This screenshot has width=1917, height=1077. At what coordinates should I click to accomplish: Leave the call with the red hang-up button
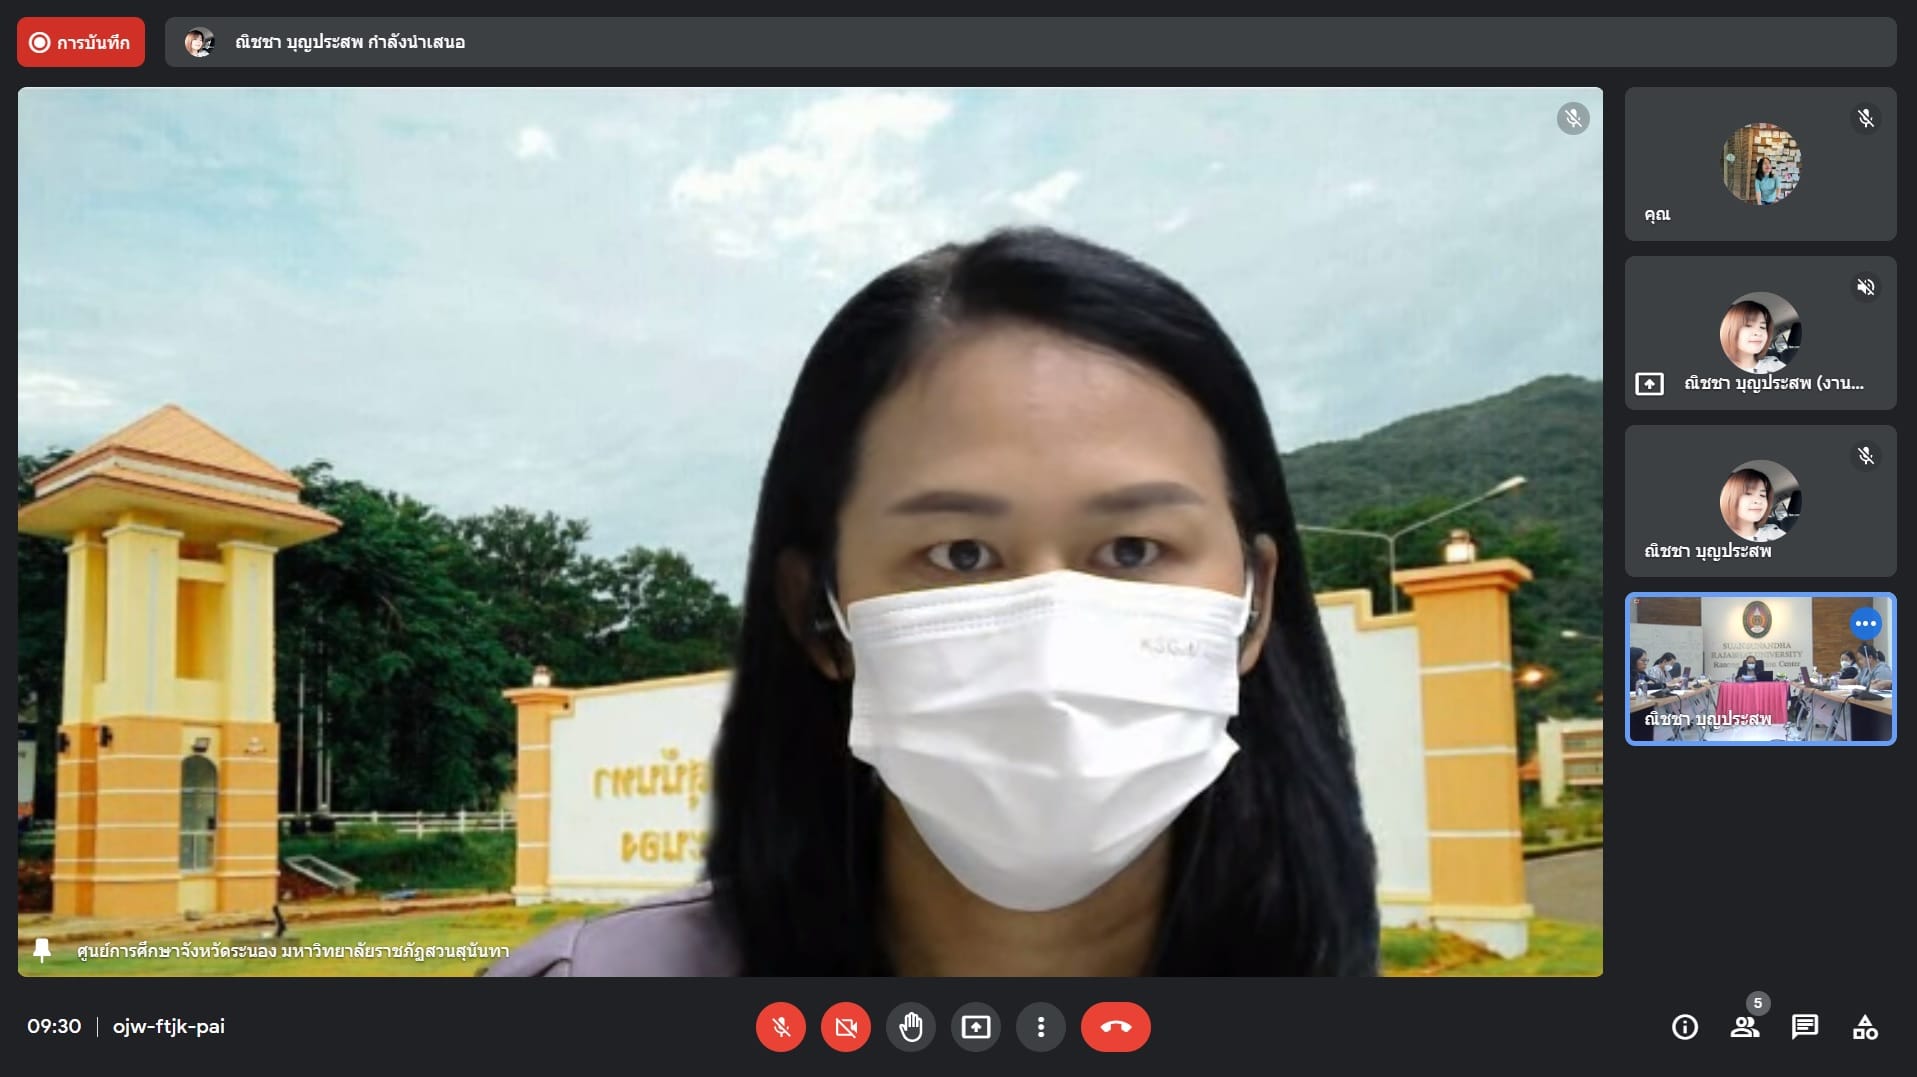point(1116,1027)
